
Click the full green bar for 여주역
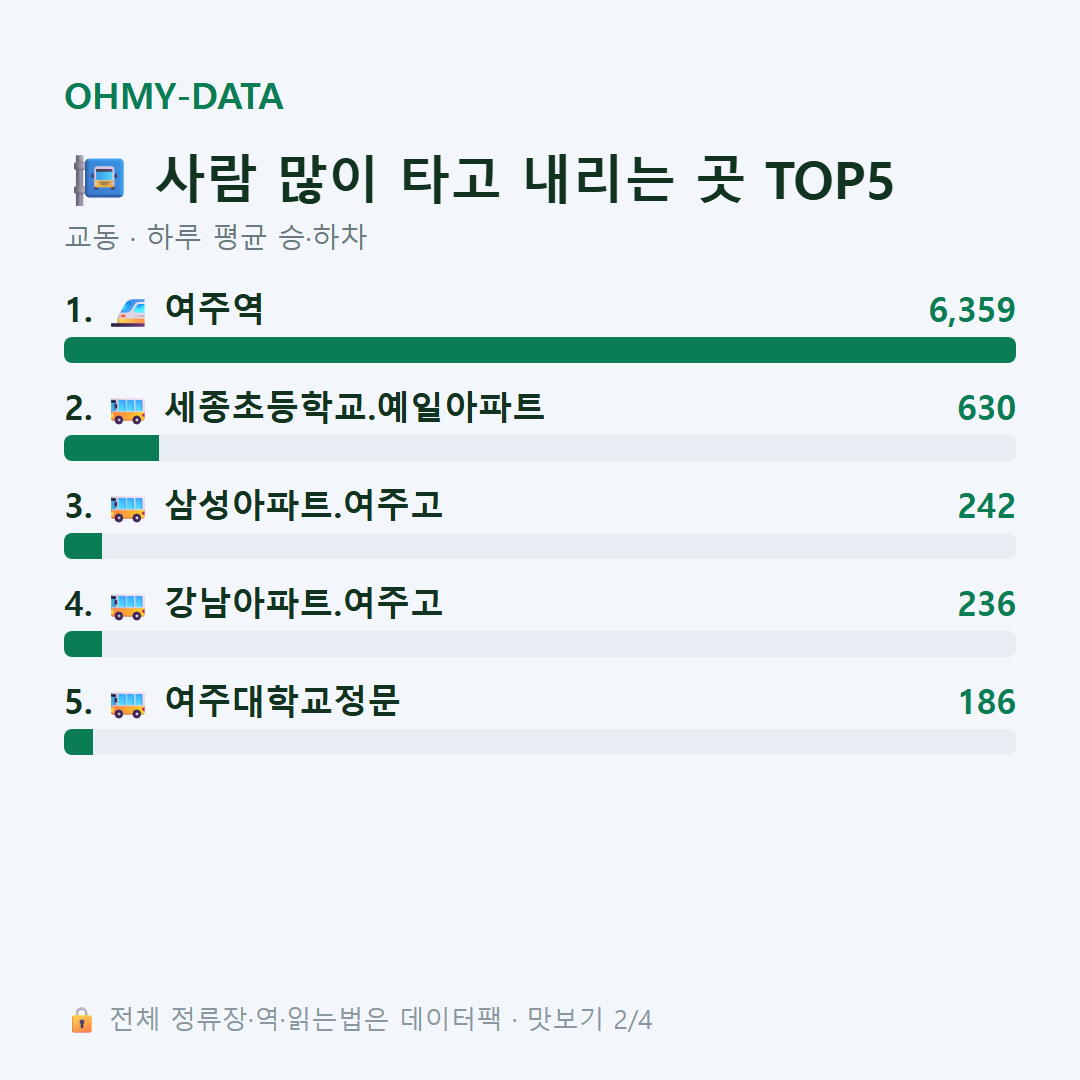pyautogui.click(x=540, y=350)
